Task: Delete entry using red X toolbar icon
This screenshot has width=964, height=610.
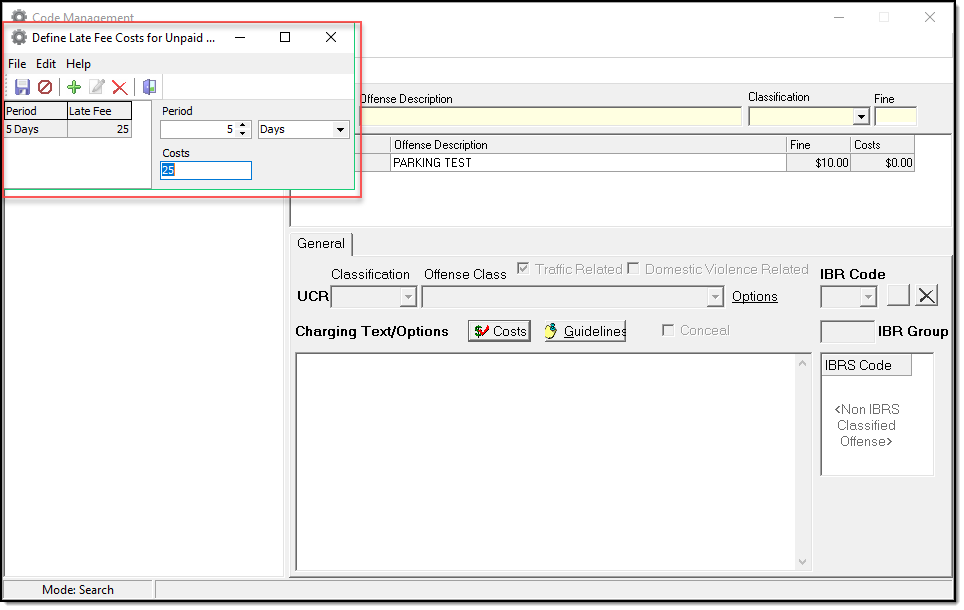Action: point(120,87)
